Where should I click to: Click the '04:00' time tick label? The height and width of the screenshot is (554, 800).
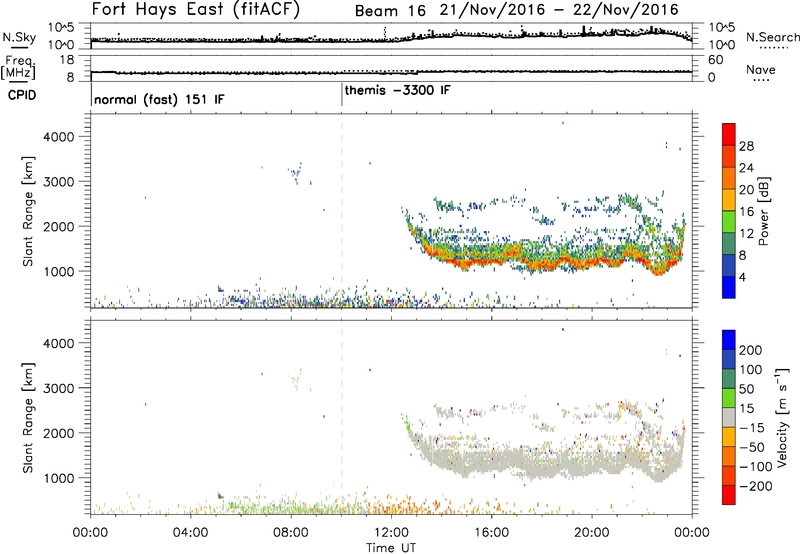point(190,533)
